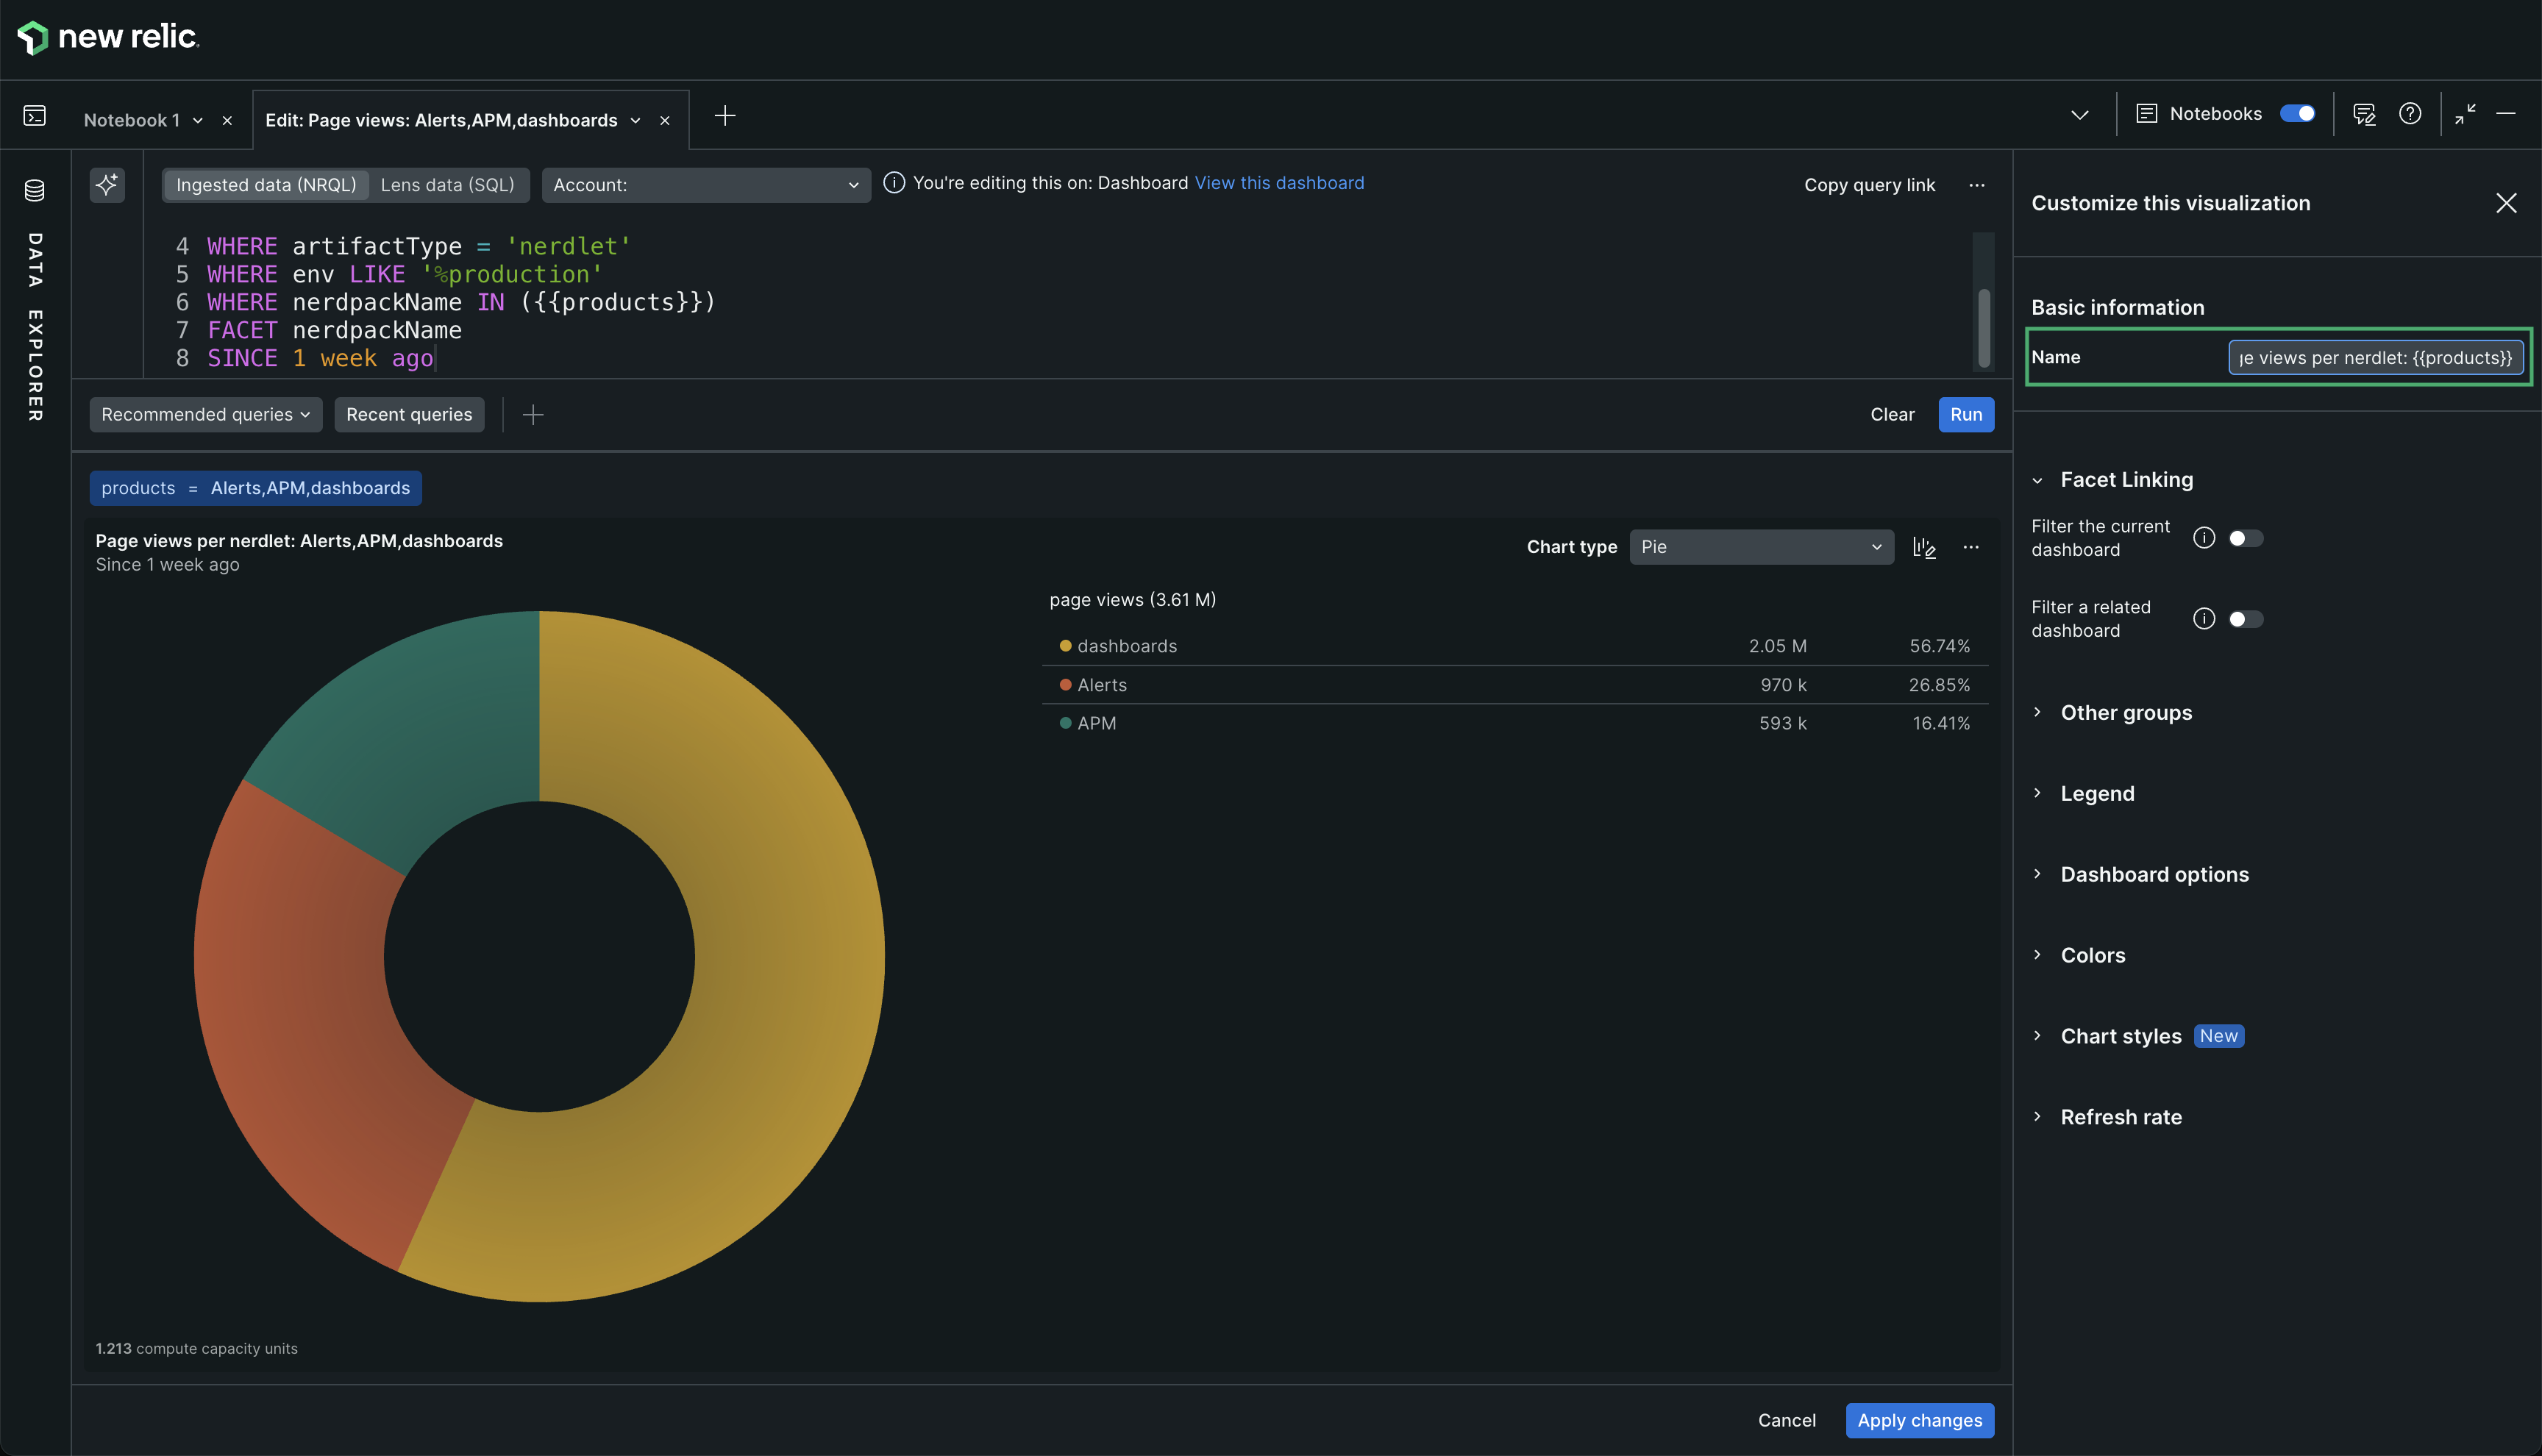Click the dashboards legend color dot
Viewport: 2542px width, 1456px height.
[1065, 646]
